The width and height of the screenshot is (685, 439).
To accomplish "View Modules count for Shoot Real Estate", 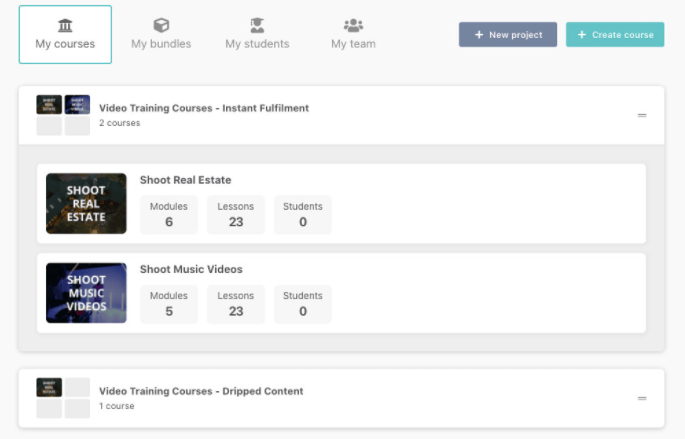I will 169,215.
